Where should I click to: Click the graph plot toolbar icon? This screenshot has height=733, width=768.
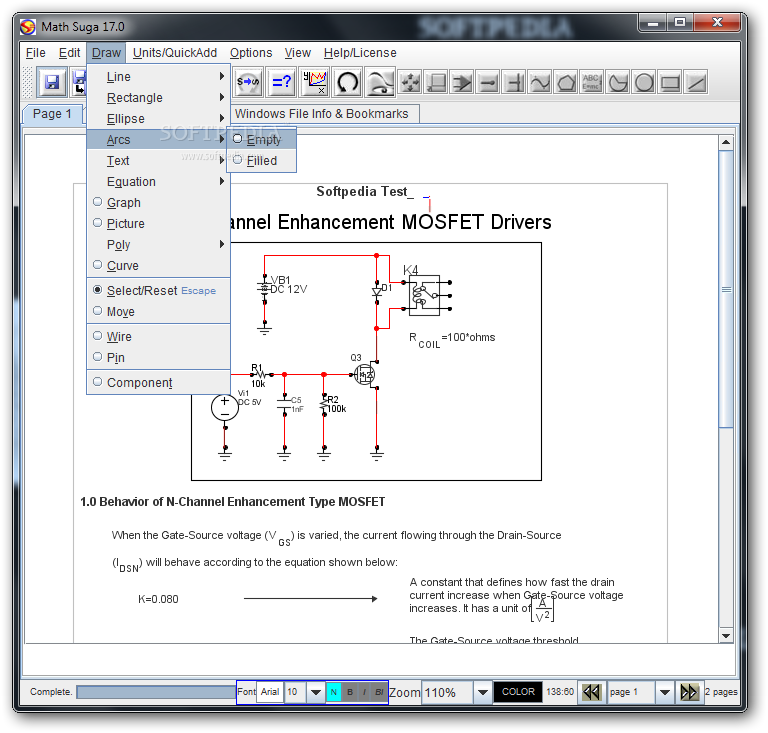(315, 82)
